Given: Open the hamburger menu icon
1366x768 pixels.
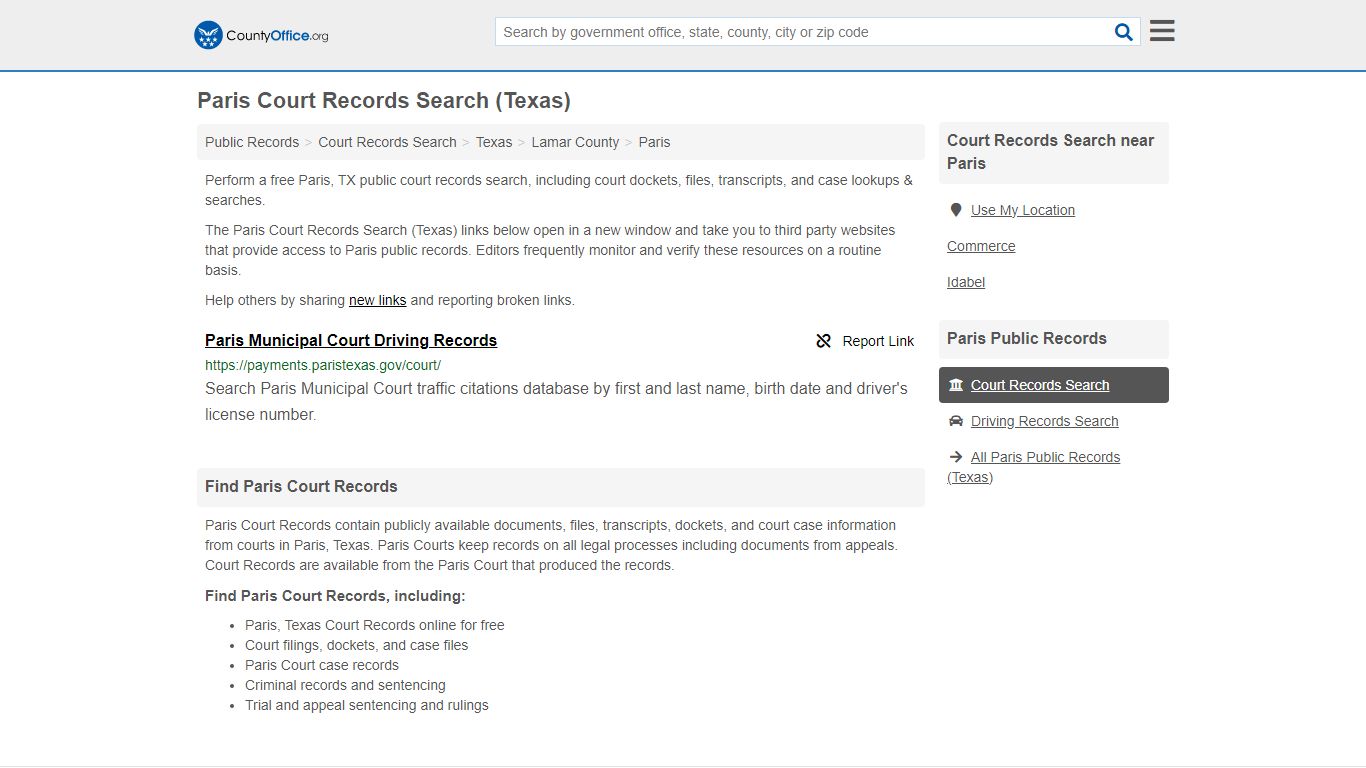Looking at the screenshot, I should pos(1162,31).
